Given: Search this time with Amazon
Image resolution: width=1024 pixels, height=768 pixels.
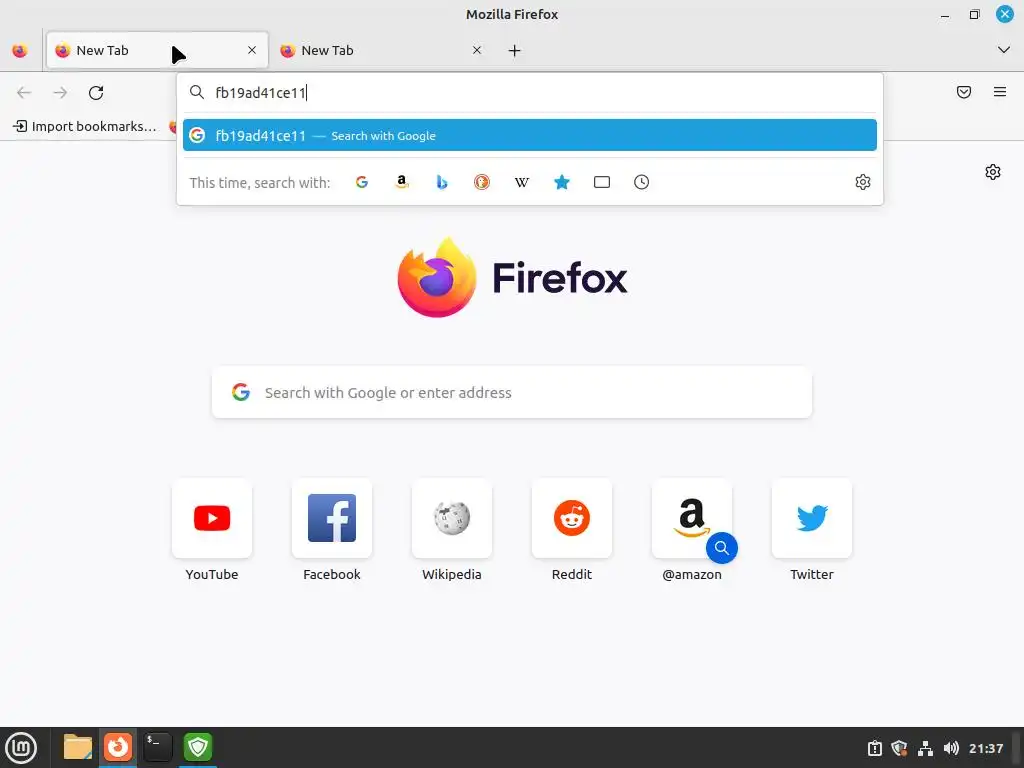Looking at the screenshot, I should (x=402, y=182).
